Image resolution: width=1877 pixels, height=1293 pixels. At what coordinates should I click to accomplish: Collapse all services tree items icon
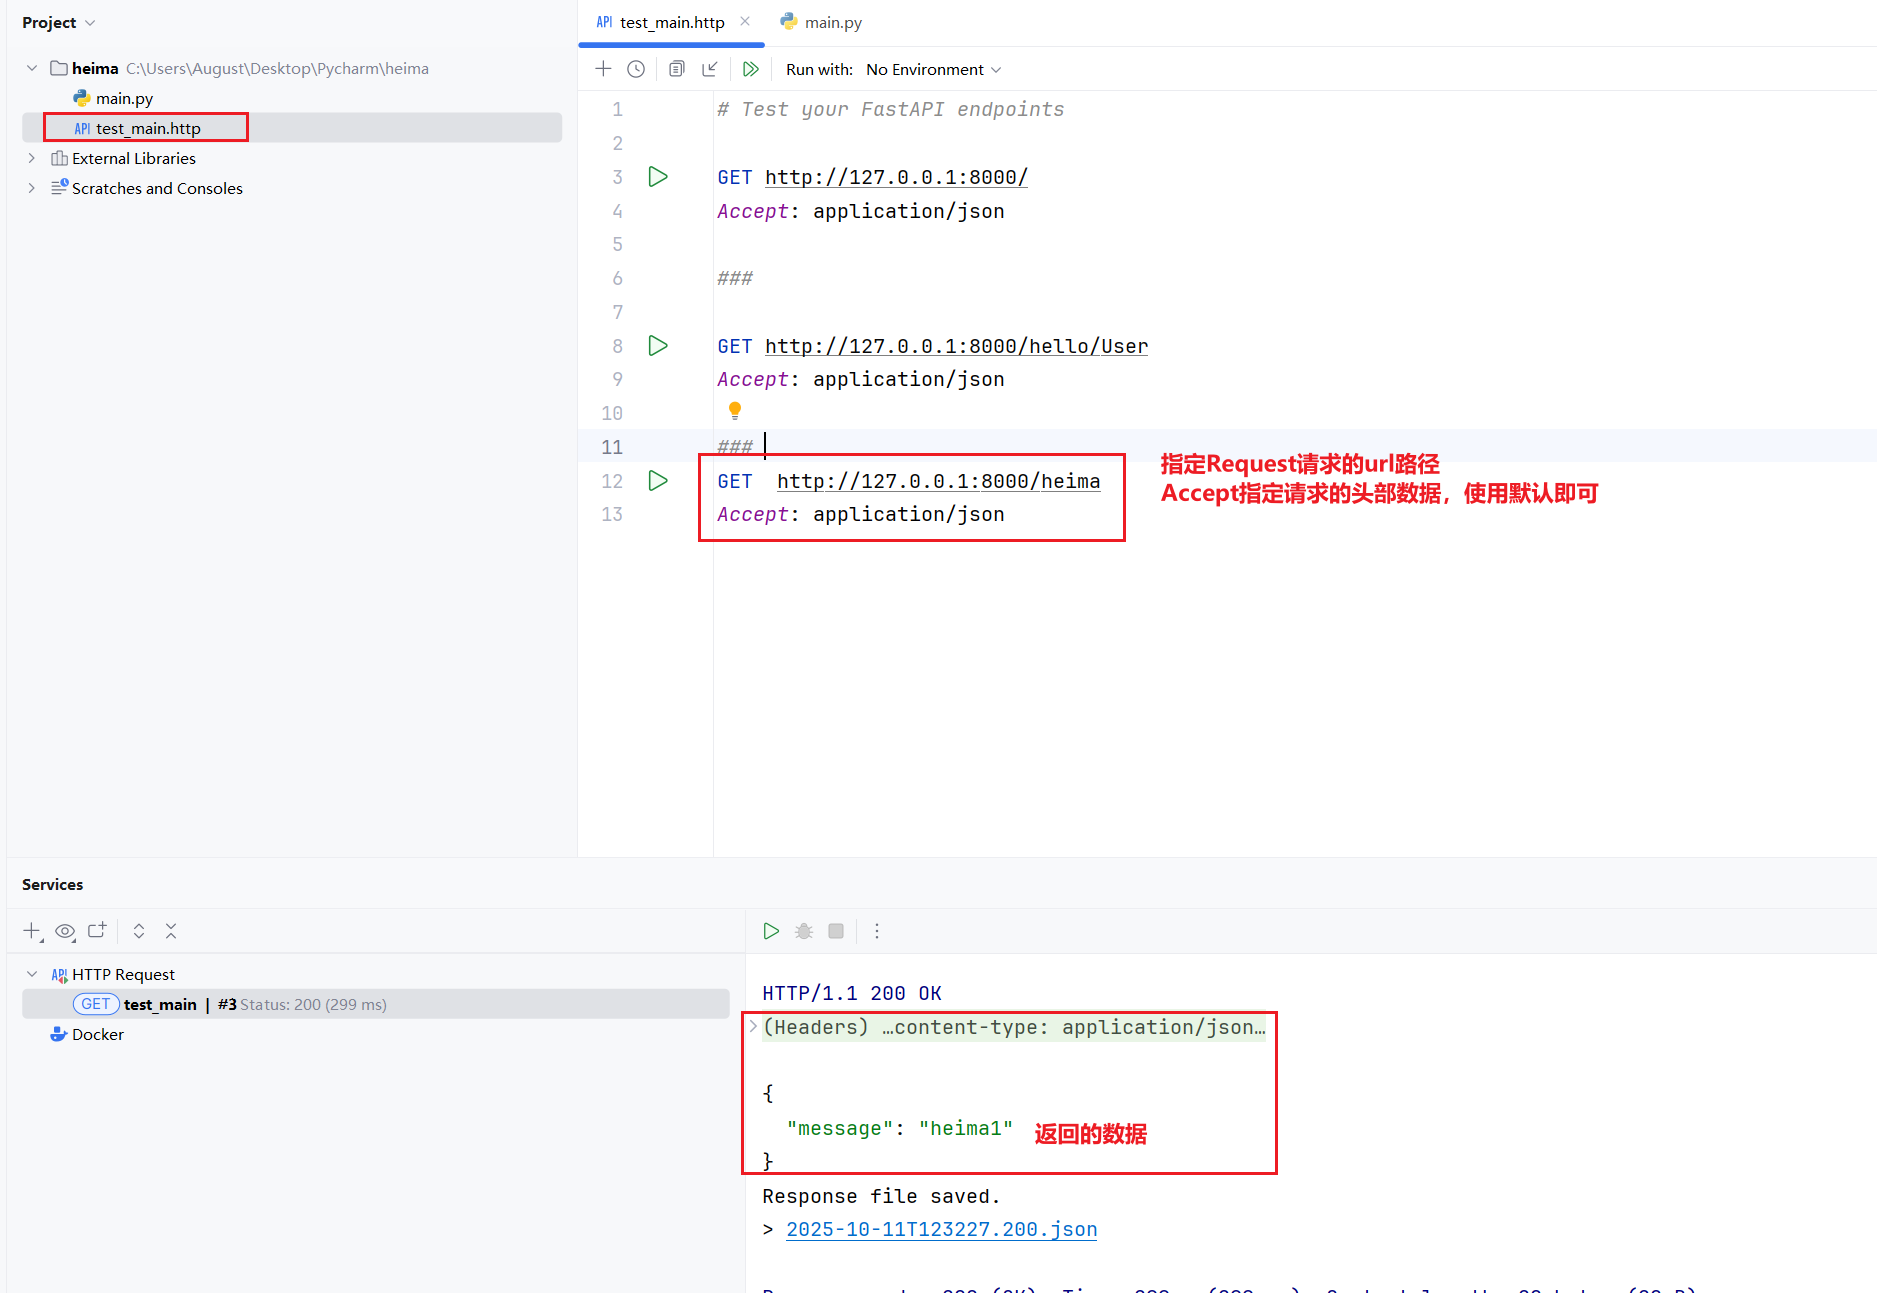tap(171, 931)
